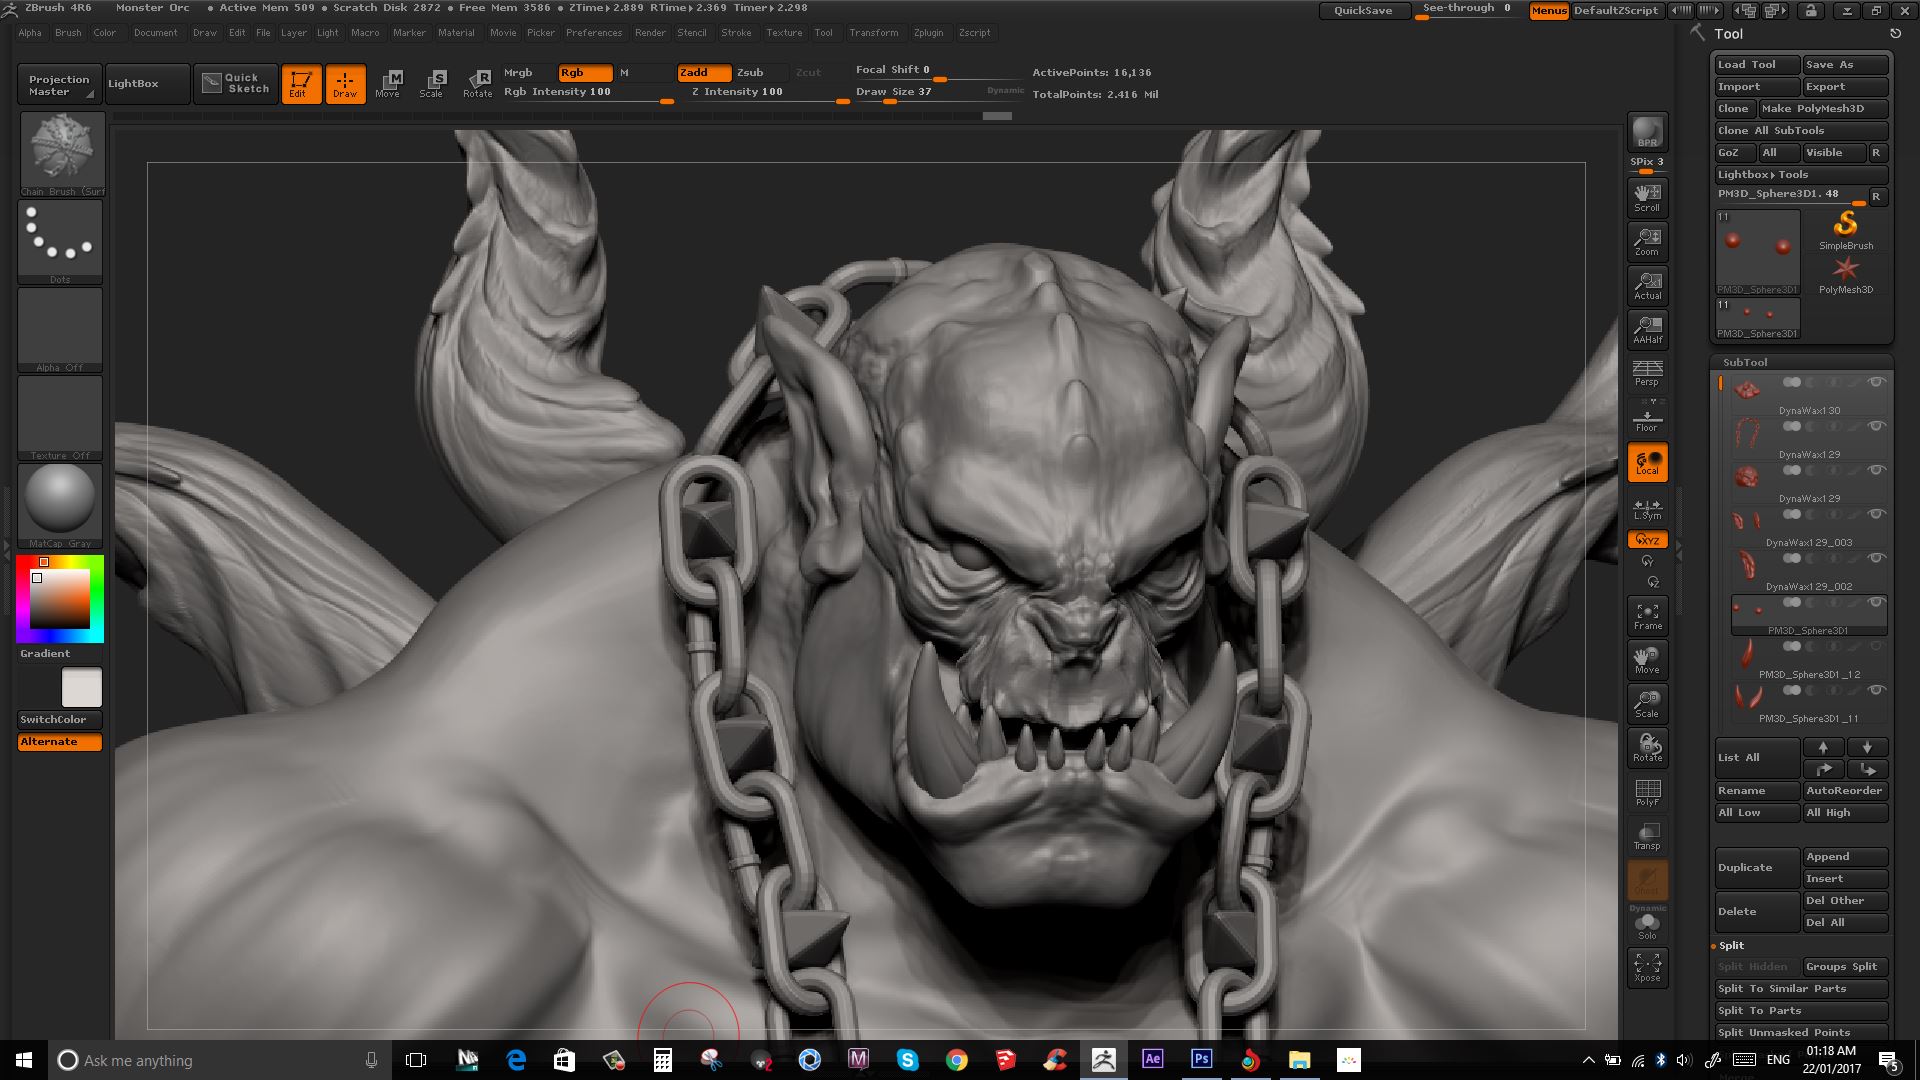Screen dimensions: 1920x1080
Task: Click the BPR render button
Action: (1647, 132)
